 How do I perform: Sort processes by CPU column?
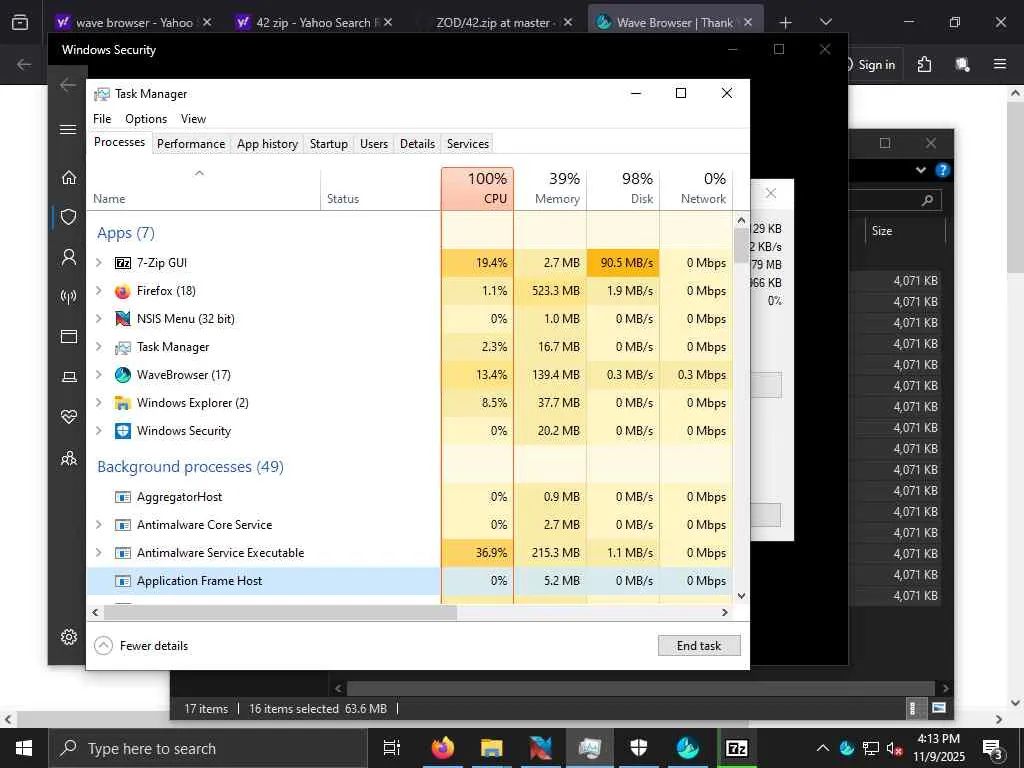(477, 189)
